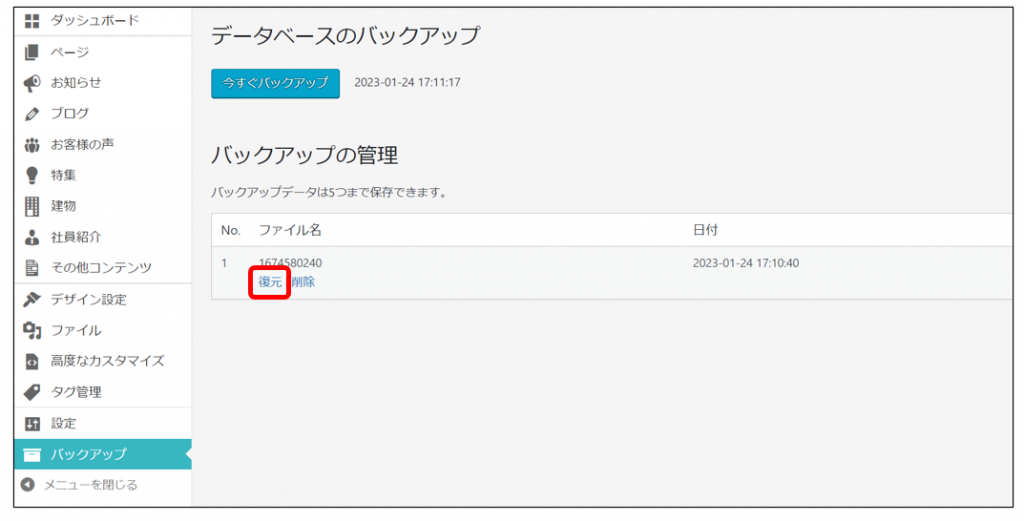Click the dashboard grid icon

coord(31,21)
